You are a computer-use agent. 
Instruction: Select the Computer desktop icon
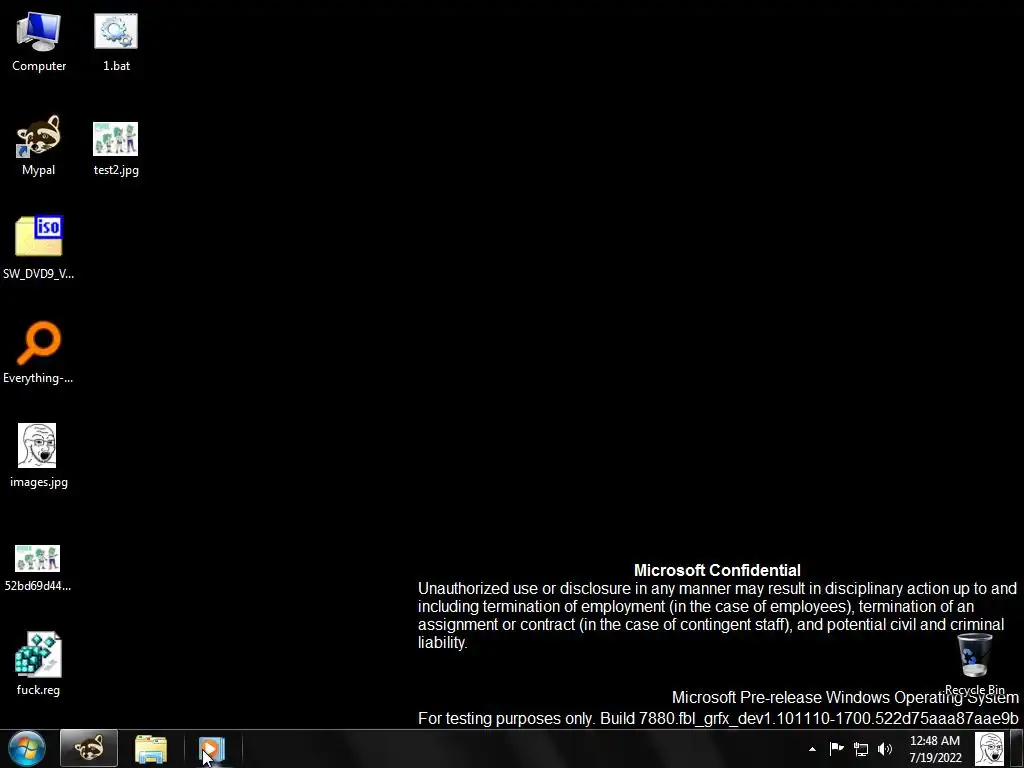click(x=39, y=42)
